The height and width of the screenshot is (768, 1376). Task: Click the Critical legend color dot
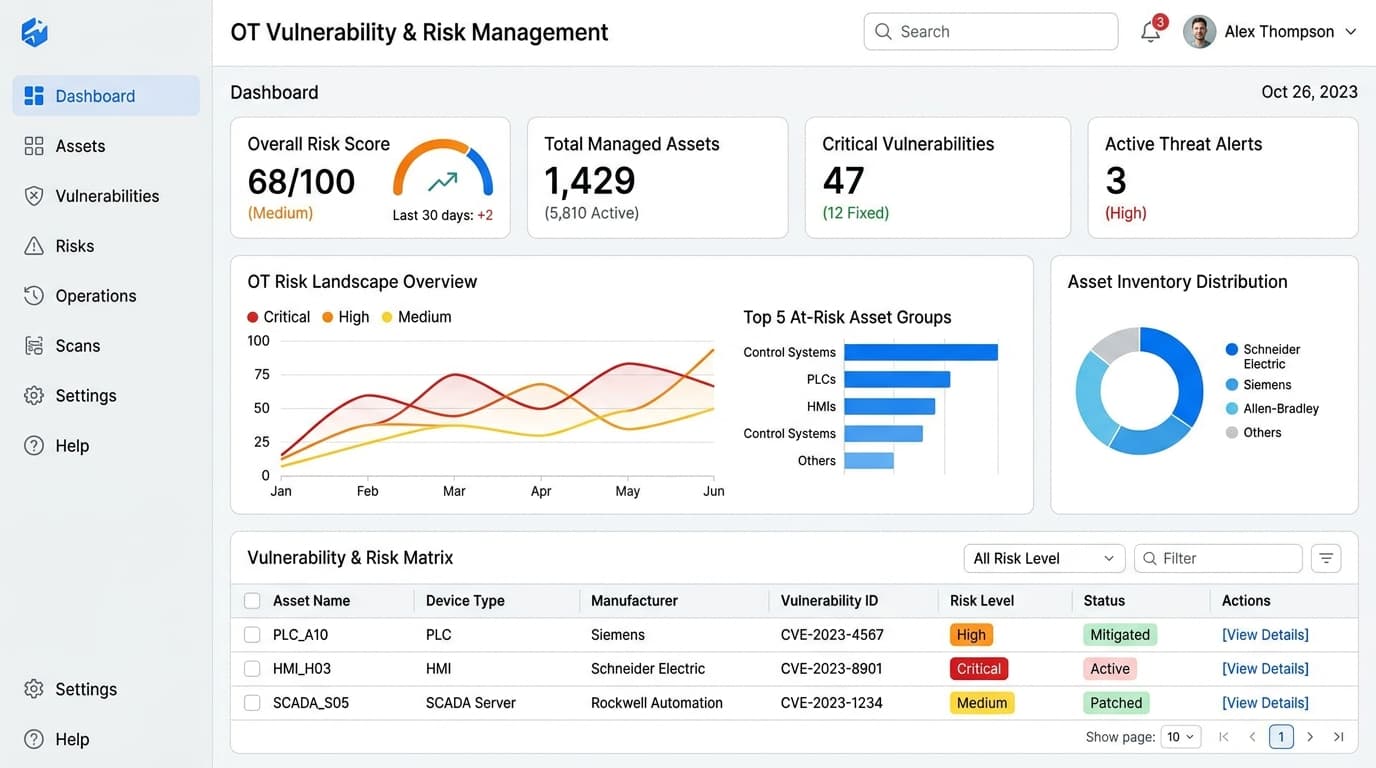point(253,317)
